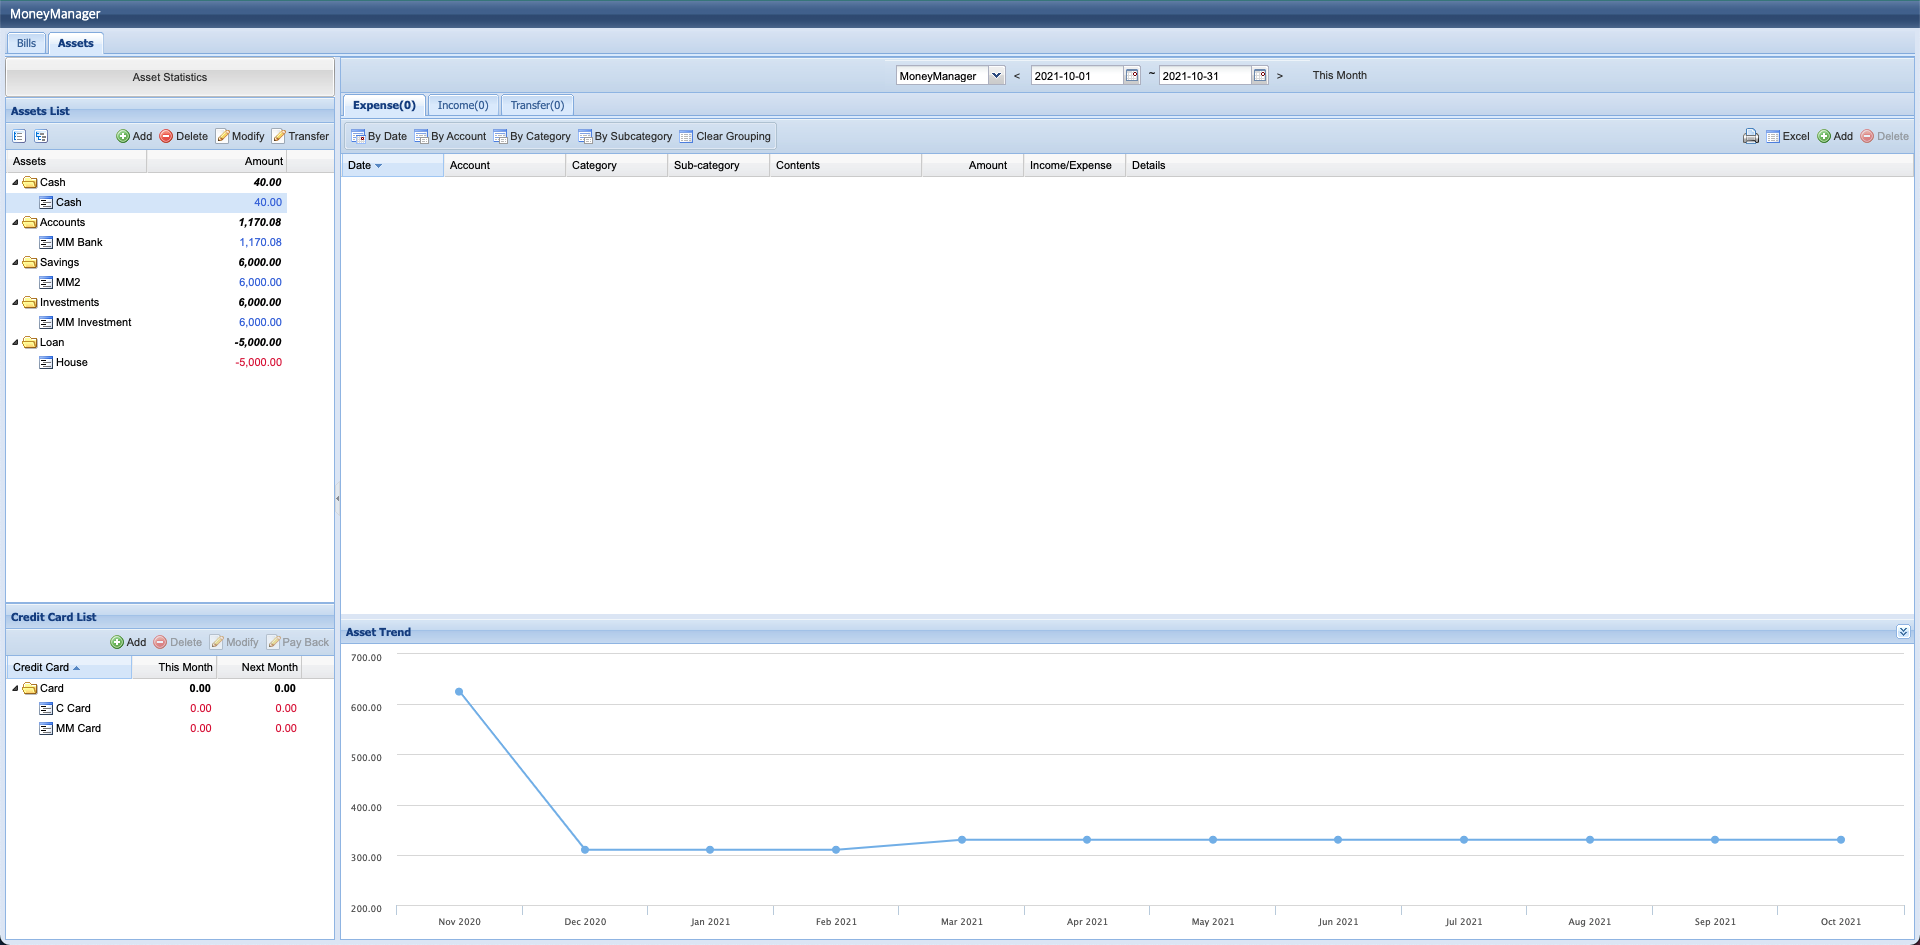Go to the next period arrow
The height and width of the screenshot is (945, 1920).
point(1279,76)
